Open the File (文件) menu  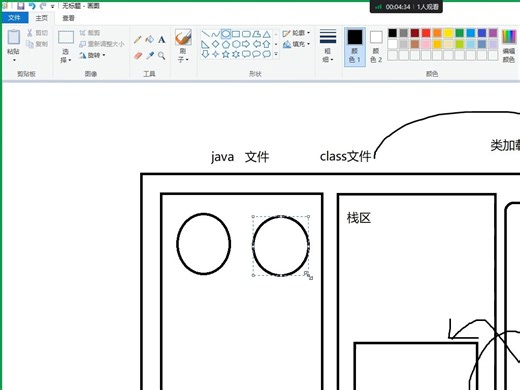coord(14,18)
